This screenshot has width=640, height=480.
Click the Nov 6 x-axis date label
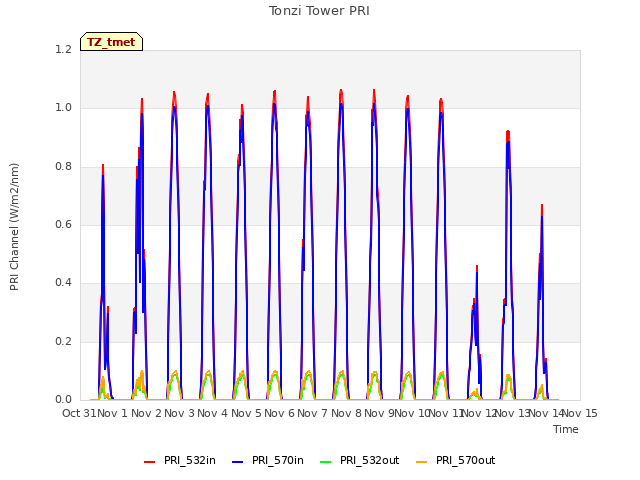pyautogui.click(x=279, y=413)
